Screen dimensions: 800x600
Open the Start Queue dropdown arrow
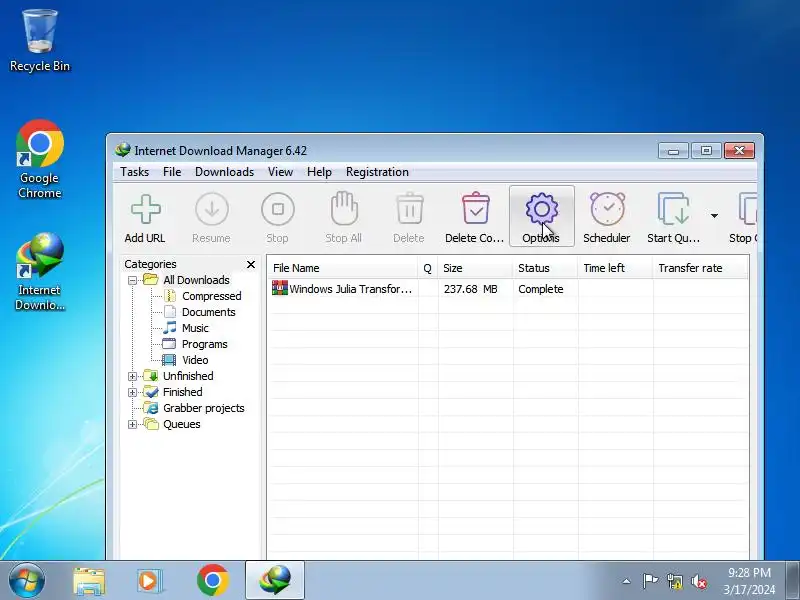click(714, 215)
